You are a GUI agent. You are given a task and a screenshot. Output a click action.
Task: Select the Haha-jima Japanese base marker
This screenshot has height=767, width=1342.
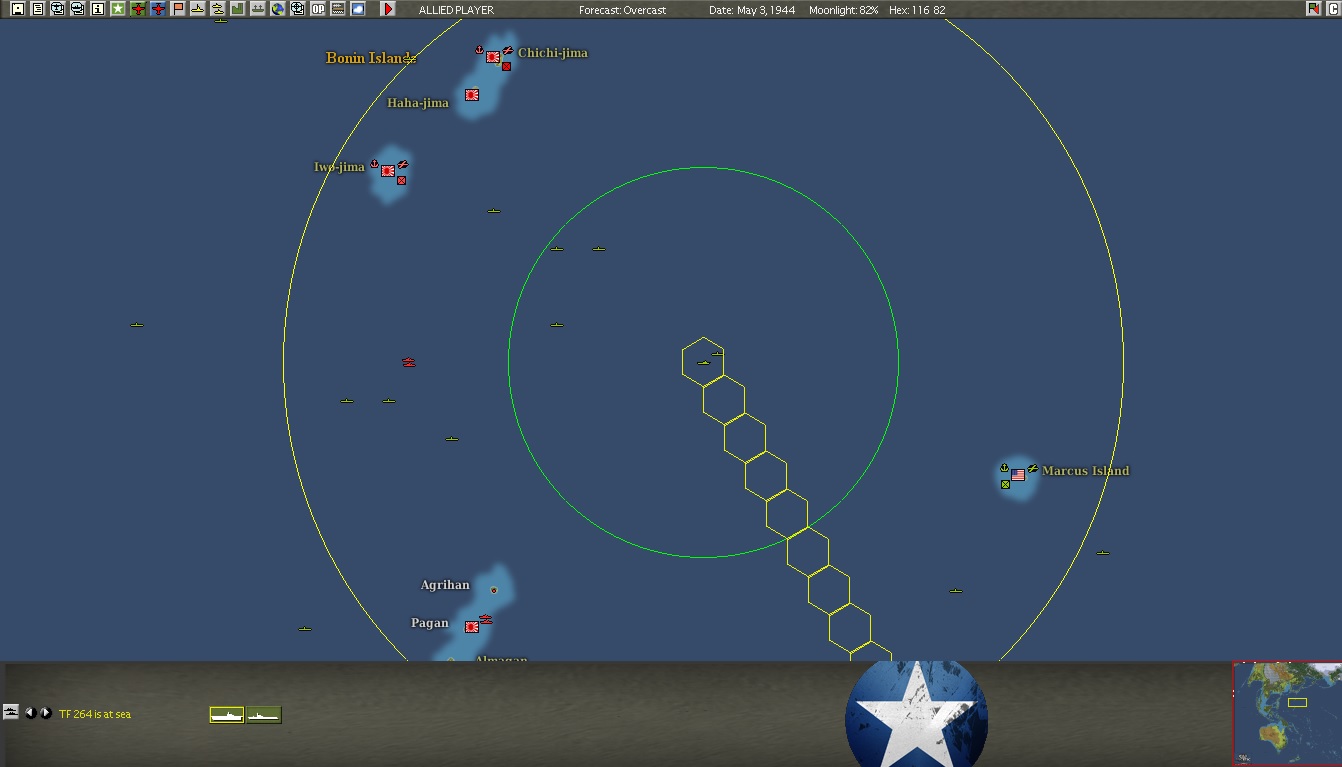472,95
